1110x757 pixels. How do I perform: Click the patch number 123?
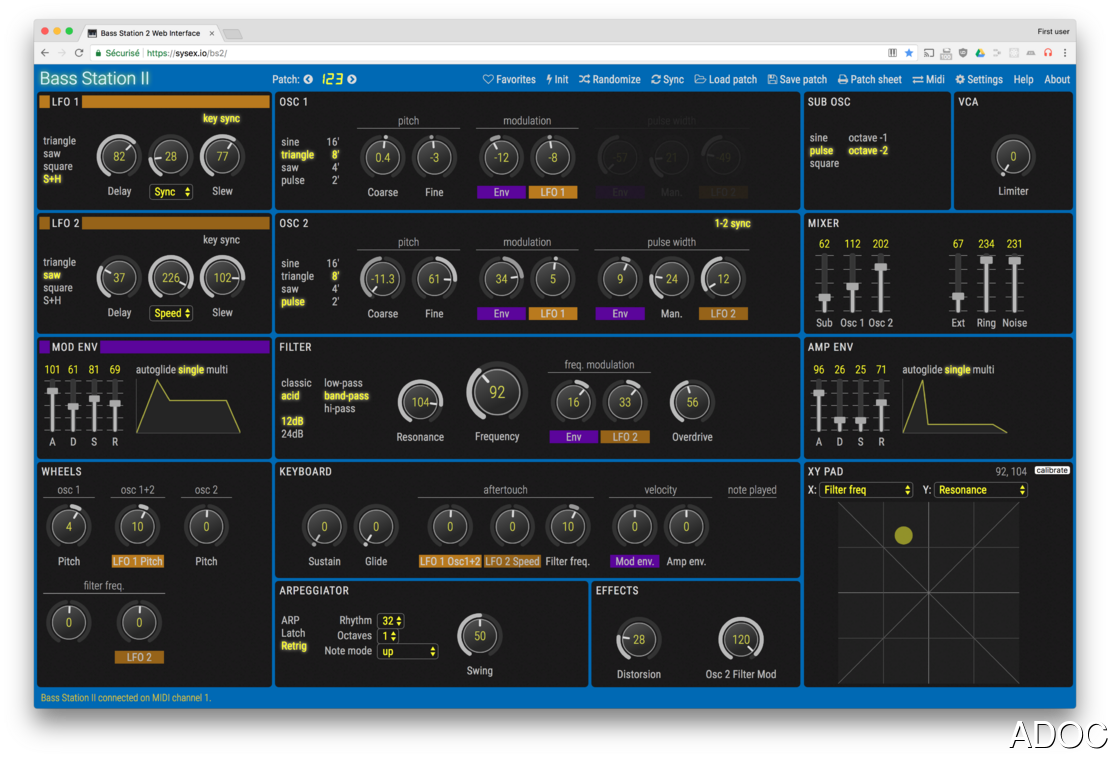point(331,79)
